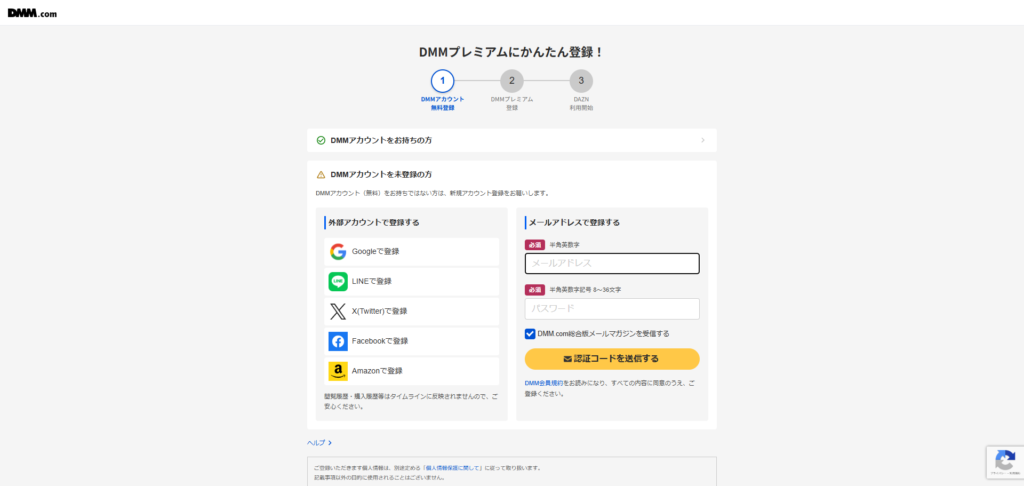Click the green checkmark icon beside DMMアカウントをお持ちの方

point(321,141)
